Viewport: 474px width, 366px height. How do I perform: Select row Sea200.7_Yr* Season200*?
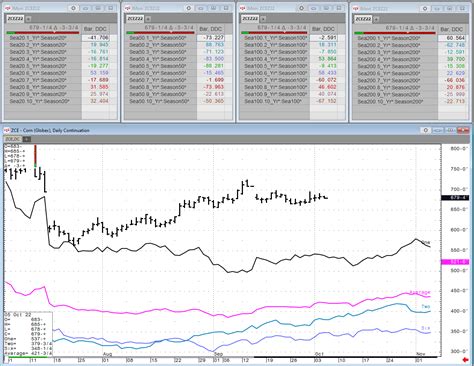(396, 80)
